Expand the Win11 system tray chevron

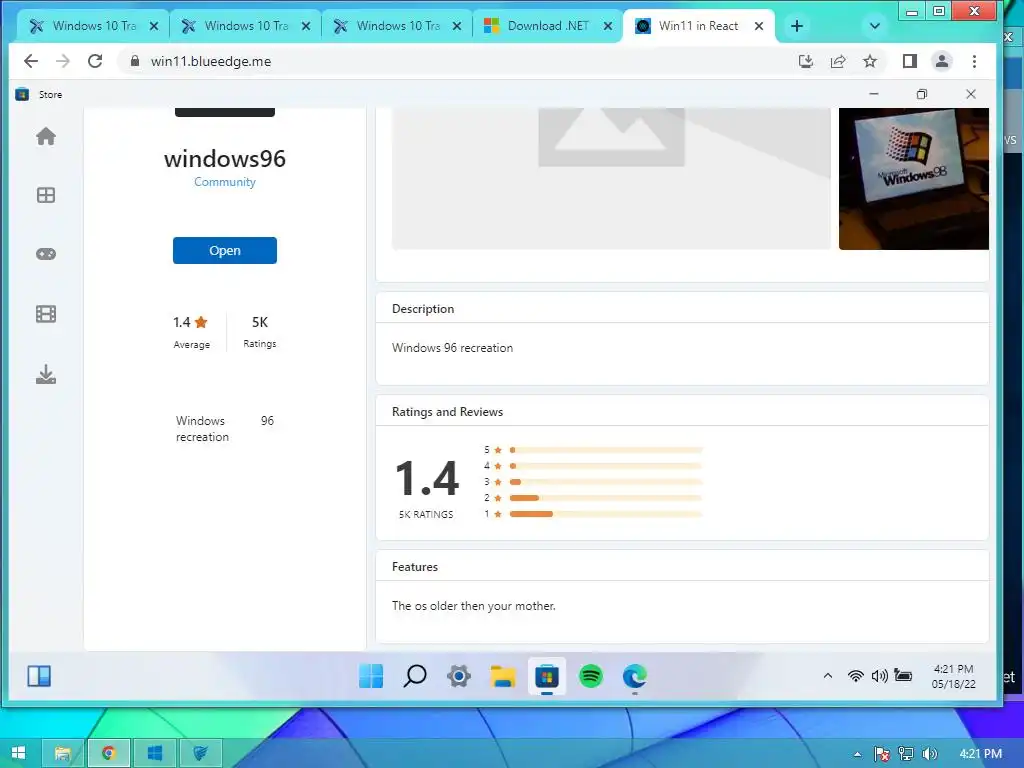827,676
